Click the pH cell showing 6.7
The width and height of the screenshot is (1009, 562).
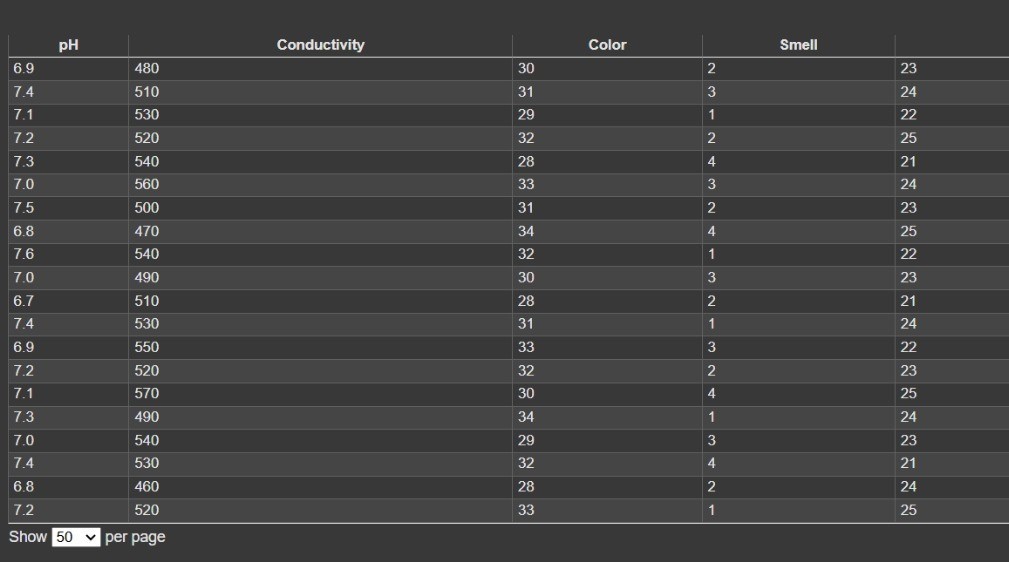(x=68, y=301)
